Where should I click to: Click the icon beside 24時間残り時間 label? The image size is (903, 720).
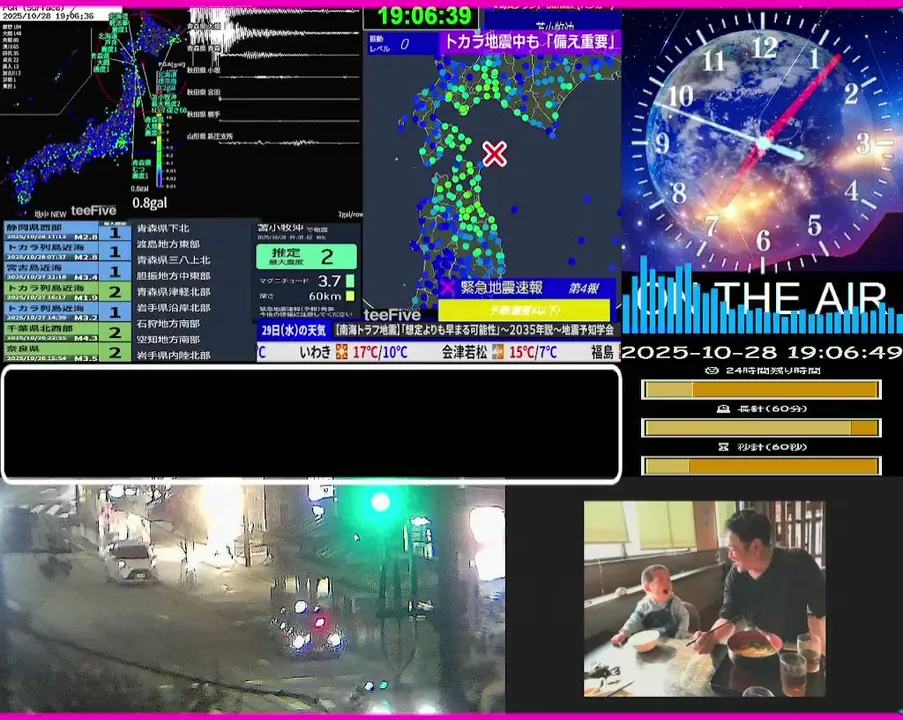(x=712, y=370)
